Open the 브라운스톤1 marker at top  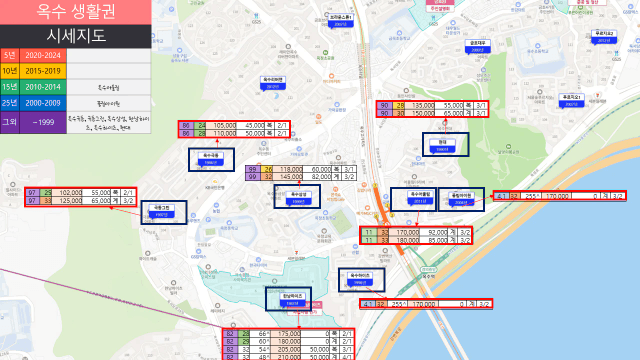pos(341,20)
